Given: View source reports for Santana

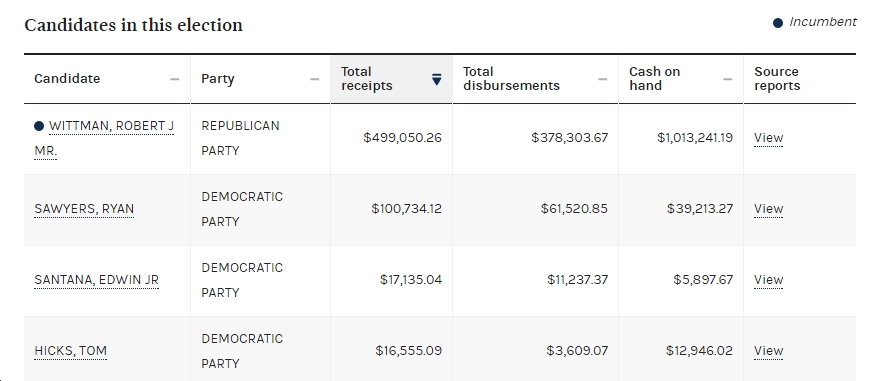Looking at the screenshot, I should tap(769, 280).
